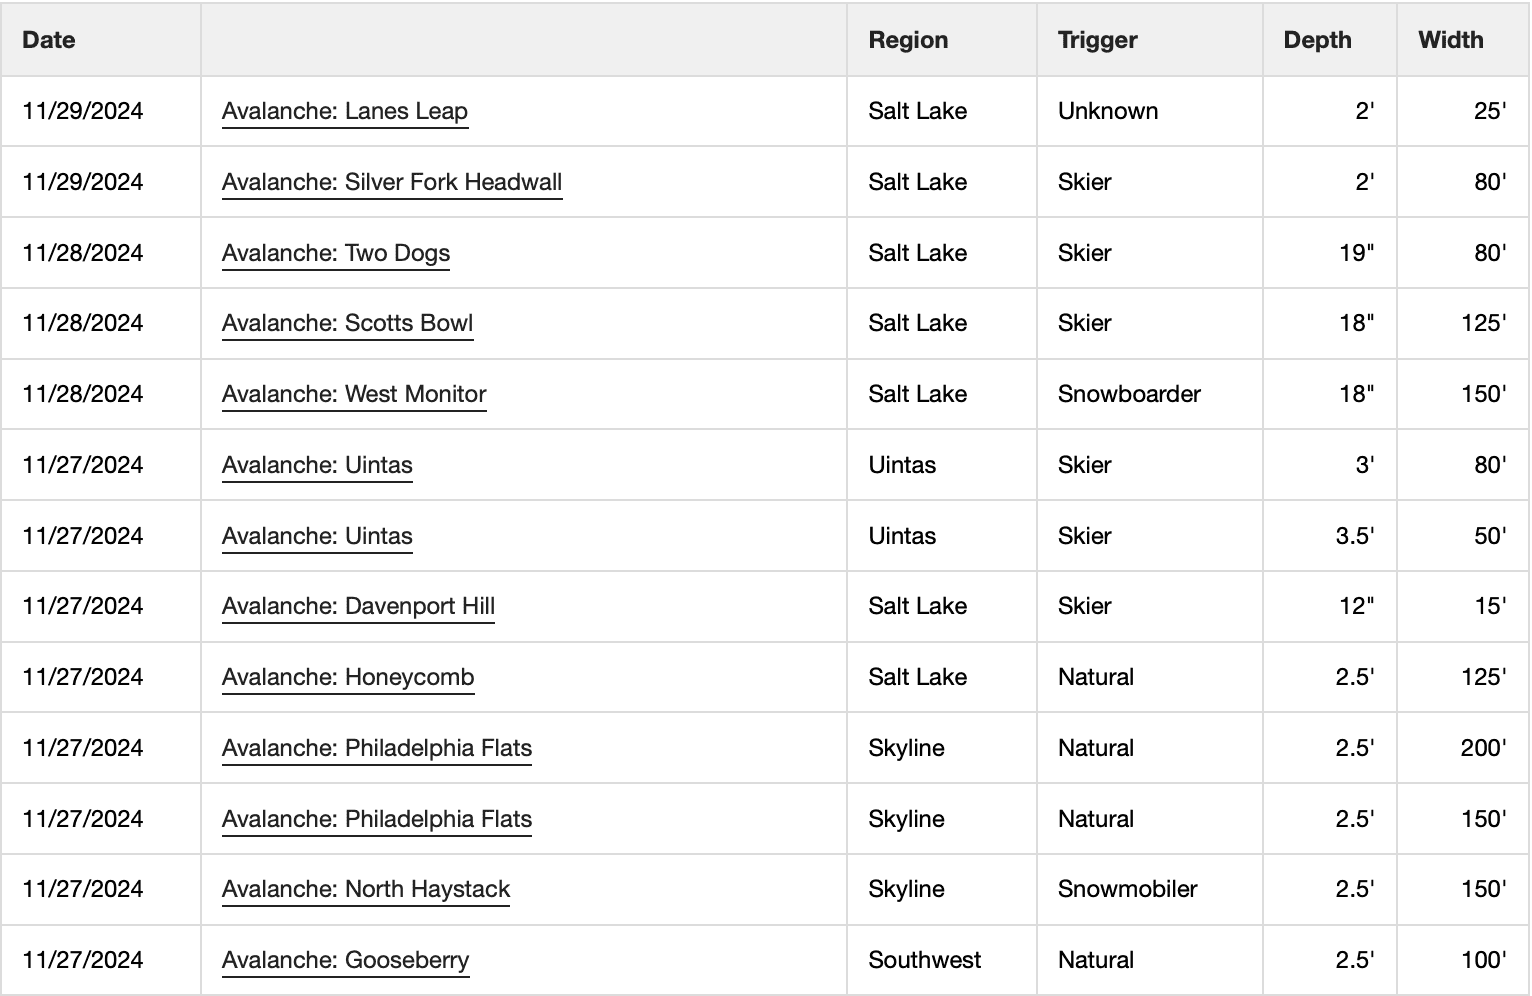1532x996 pixels.
Task: Open the Avalanche: Silver Fork Headwall report
Action: (x=392, y=182)
